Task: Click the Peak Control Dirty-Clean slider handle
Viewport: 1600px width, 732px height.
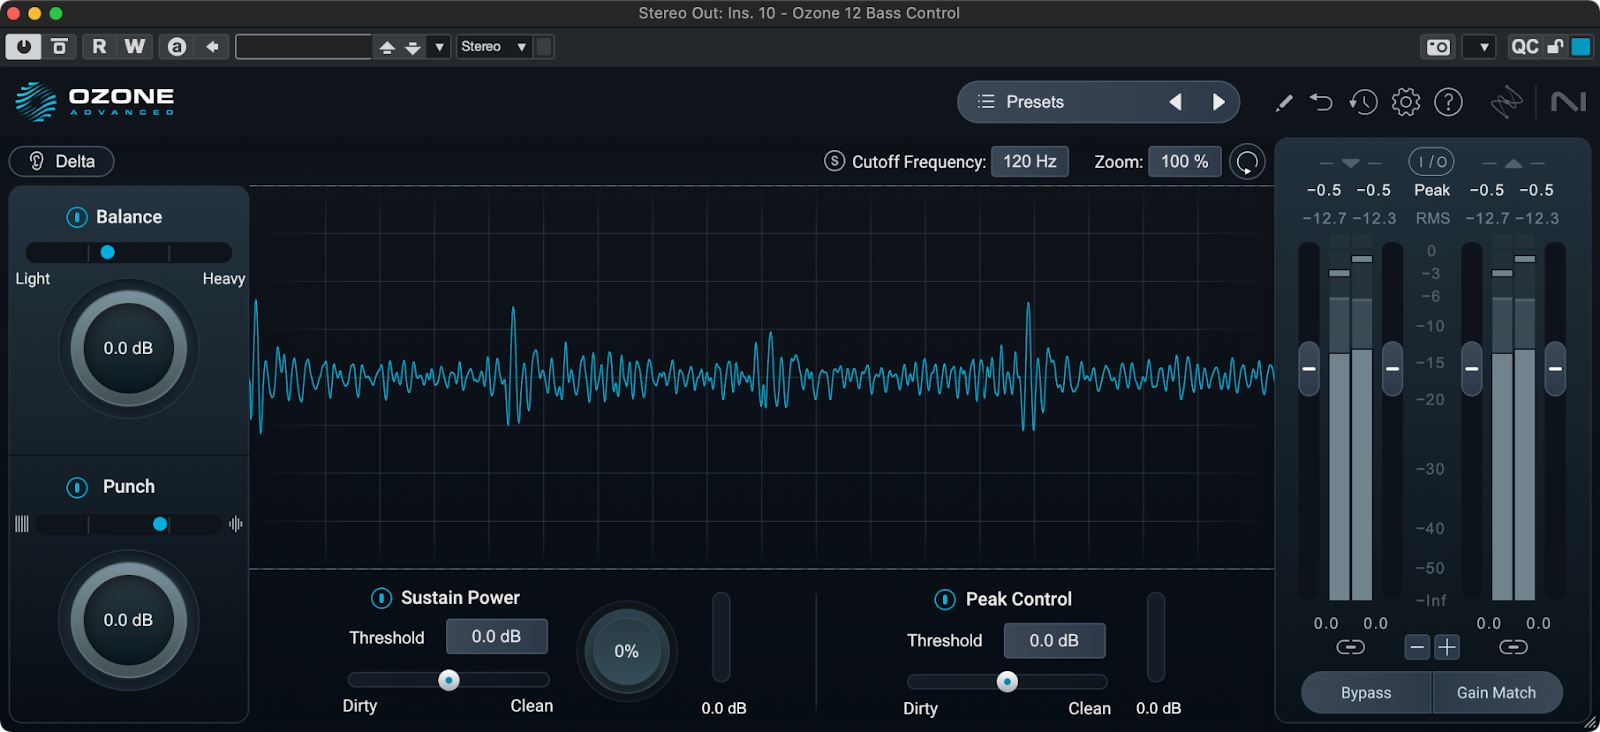Action: pos(1007,682)
